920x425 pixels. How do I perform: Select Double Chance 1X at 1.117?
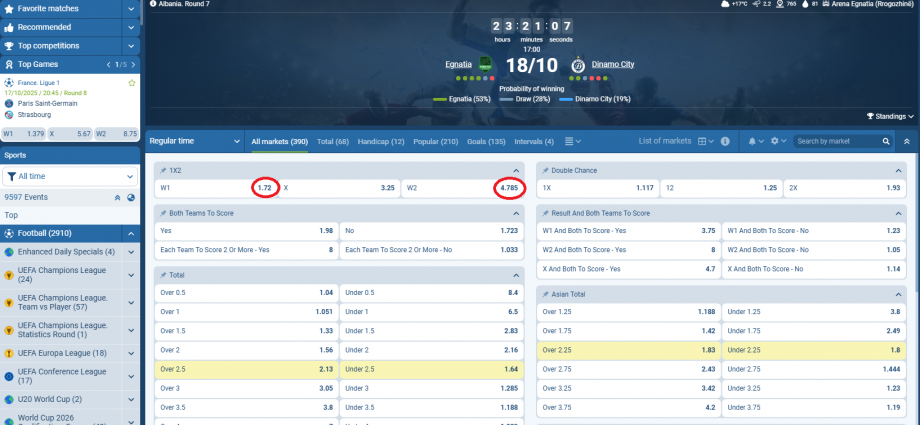[x=597, y=188]
